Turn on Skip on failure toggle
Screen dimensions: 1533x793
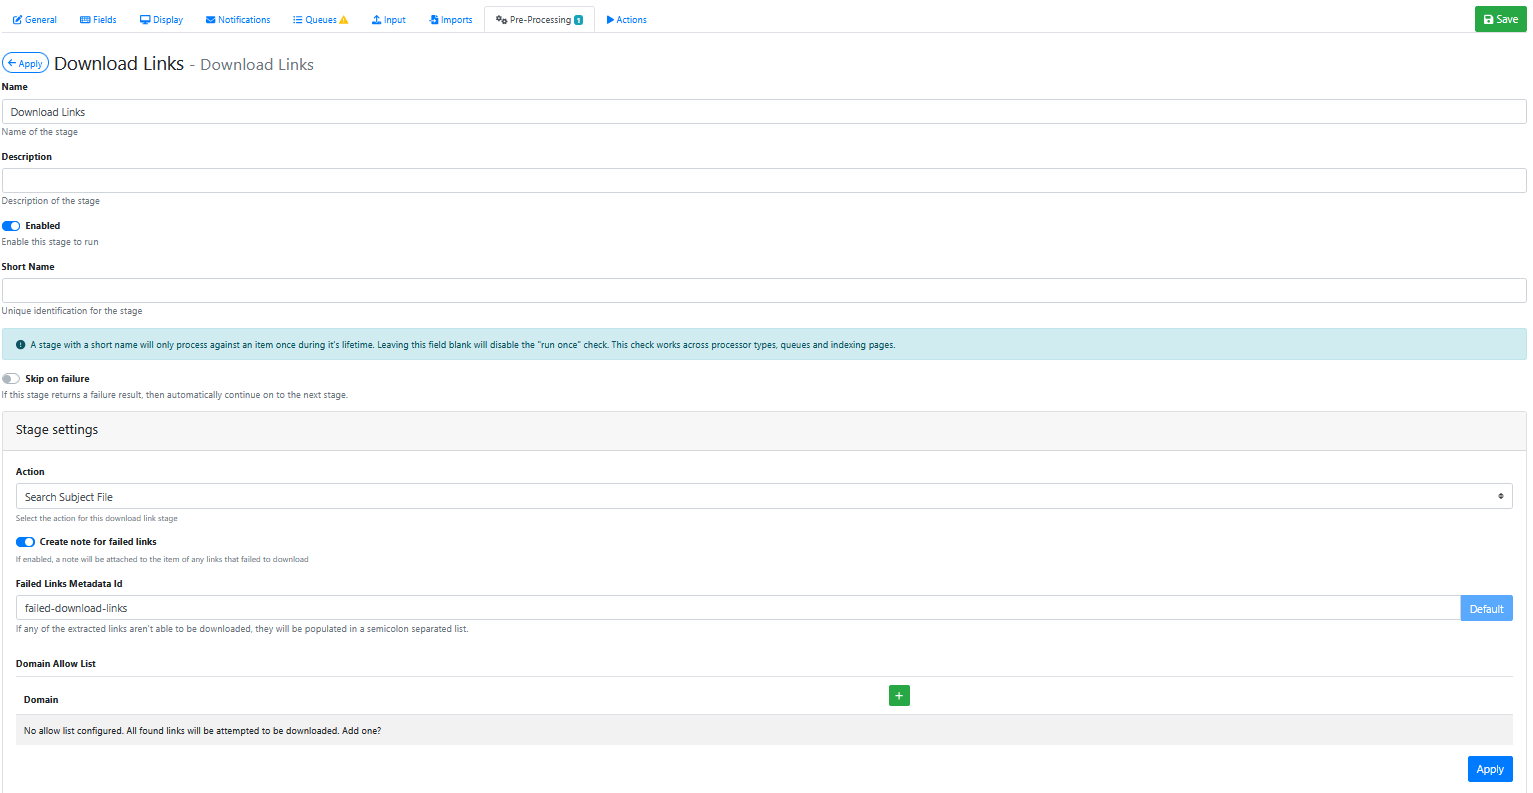click(11, 379)
